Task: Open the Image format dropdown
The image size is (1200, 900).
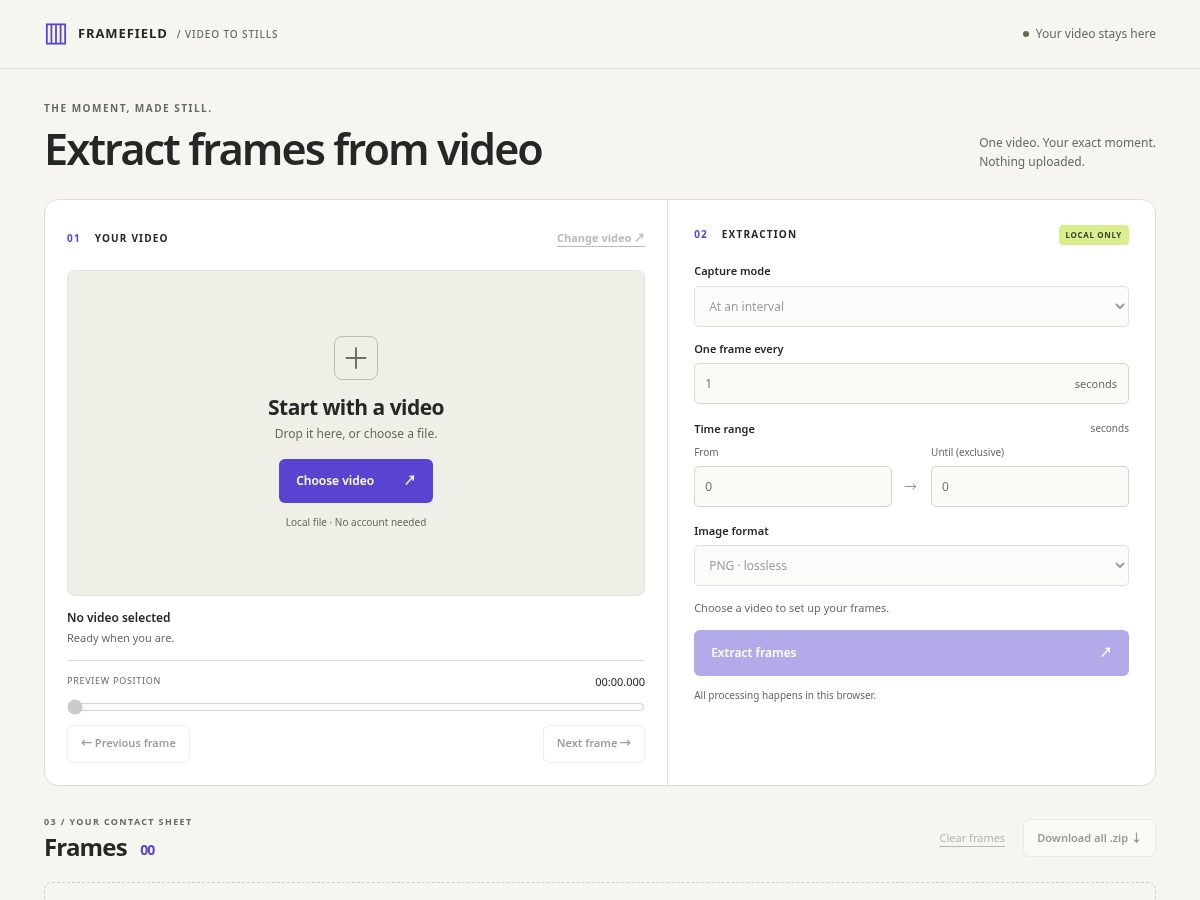Action: coord(911,565)
